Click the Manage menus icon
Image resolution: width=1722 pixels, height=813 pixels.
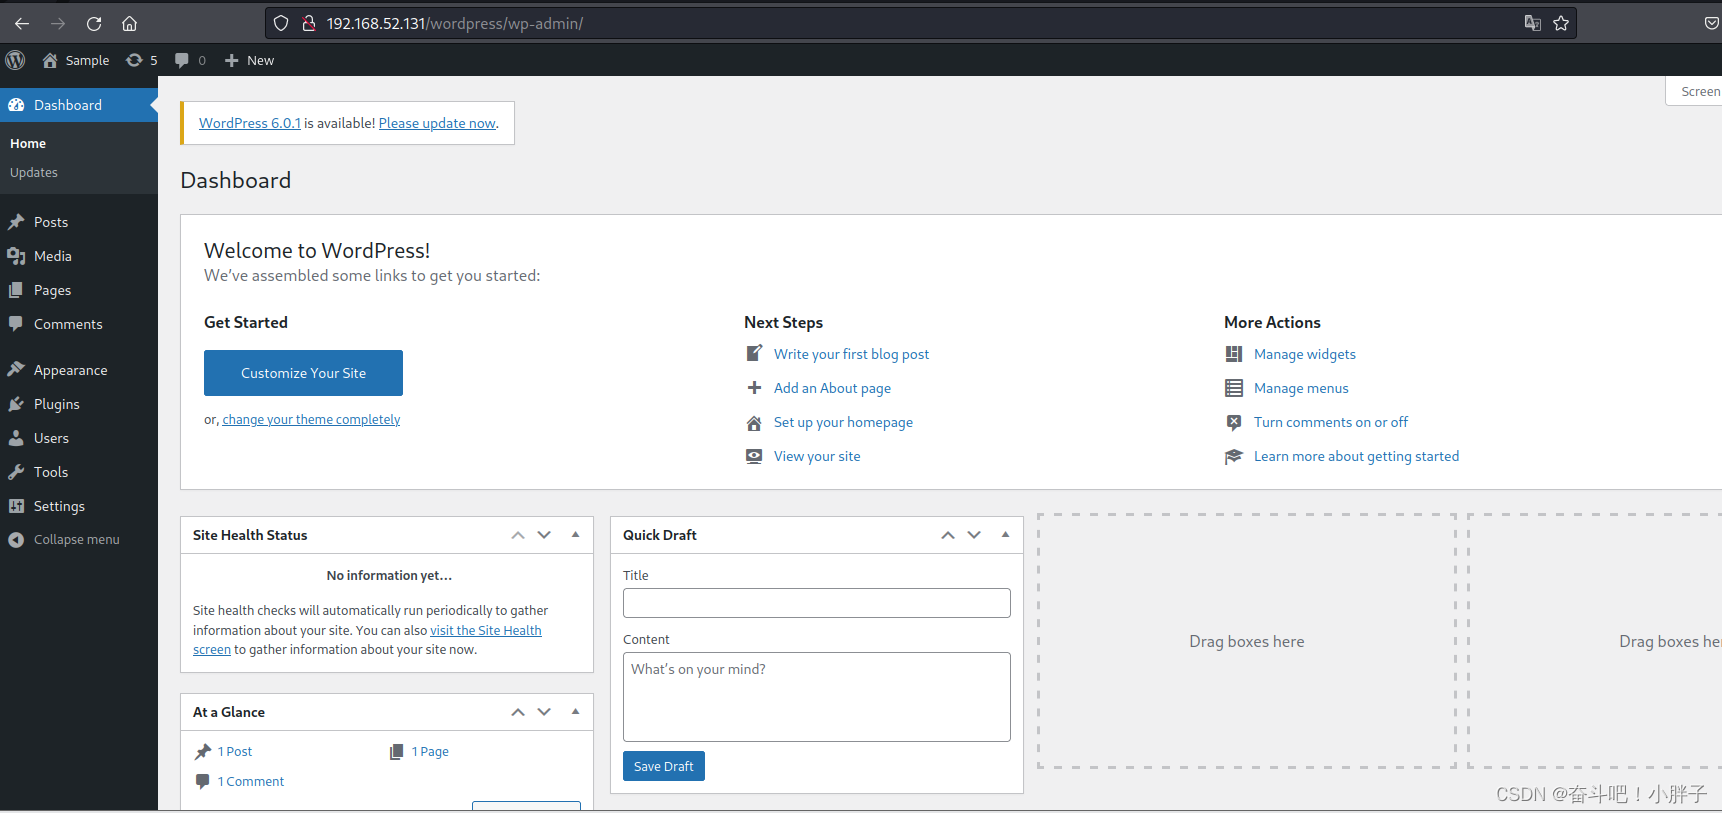point(1234,388)
